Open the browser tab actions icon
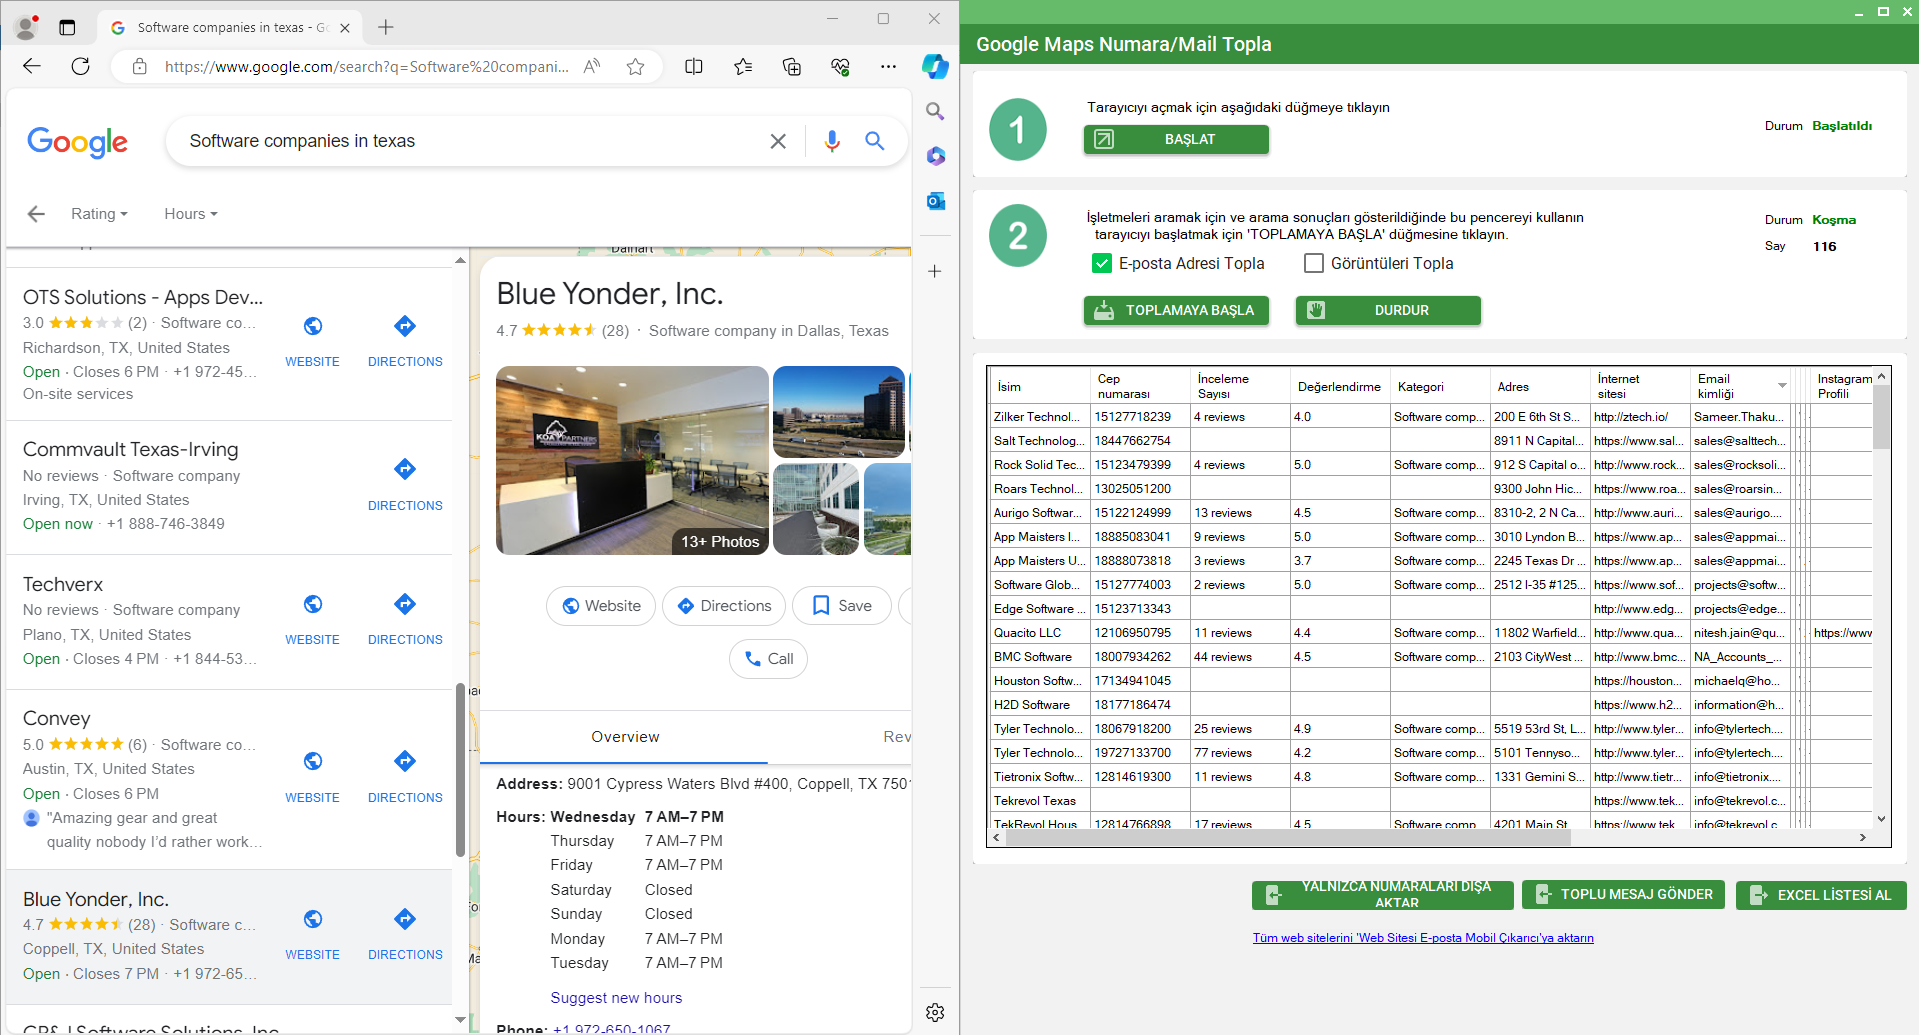Screen dimensions: 1919x1035 67,27
